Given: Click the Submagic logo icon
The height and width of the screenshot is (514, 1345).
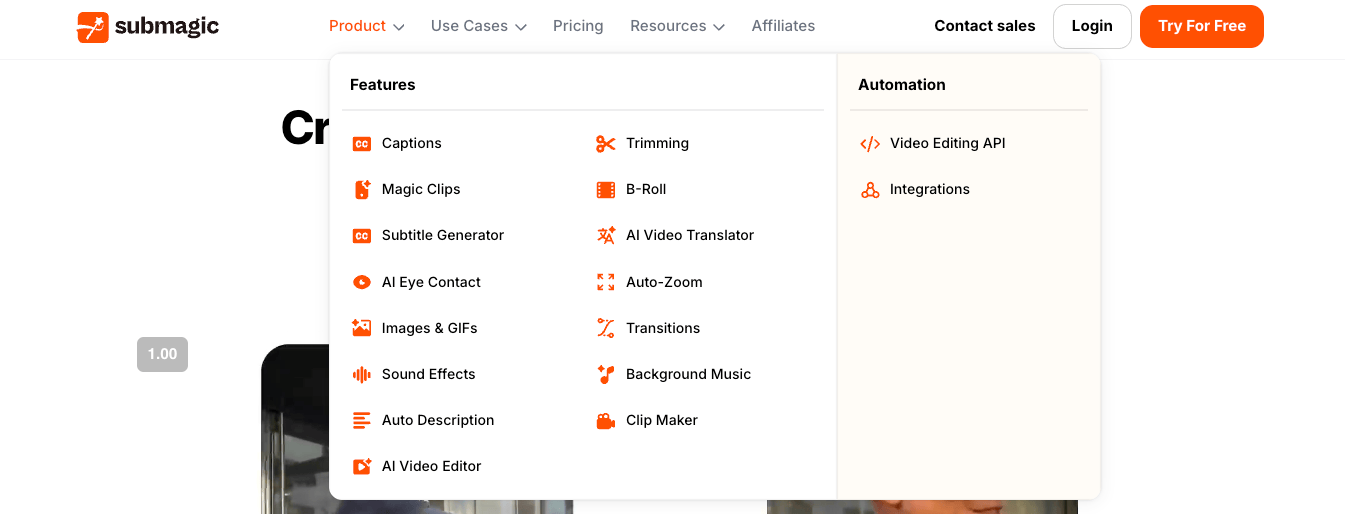Looking at the screenshot, I should click(x=93, y=27).
